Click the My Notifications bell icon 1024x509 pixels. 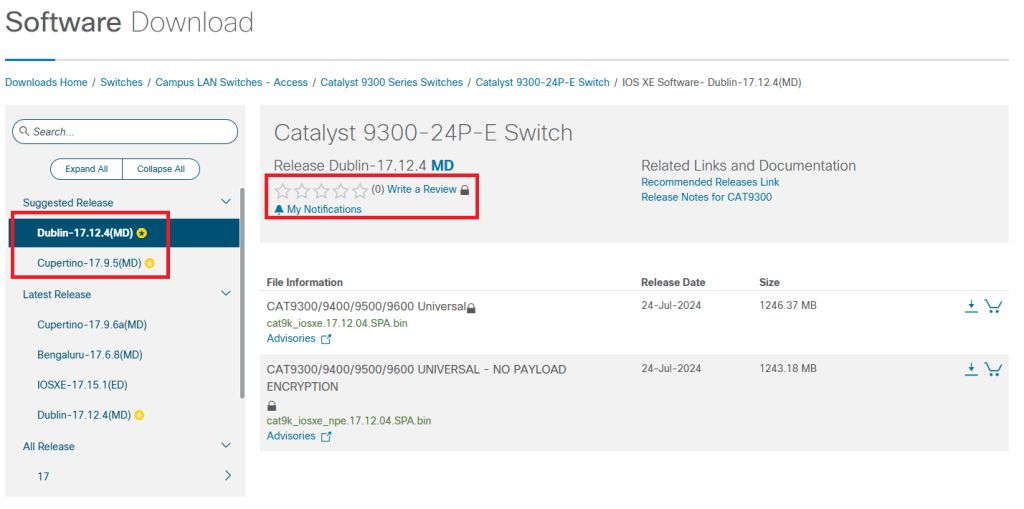(x=279, y=210)
